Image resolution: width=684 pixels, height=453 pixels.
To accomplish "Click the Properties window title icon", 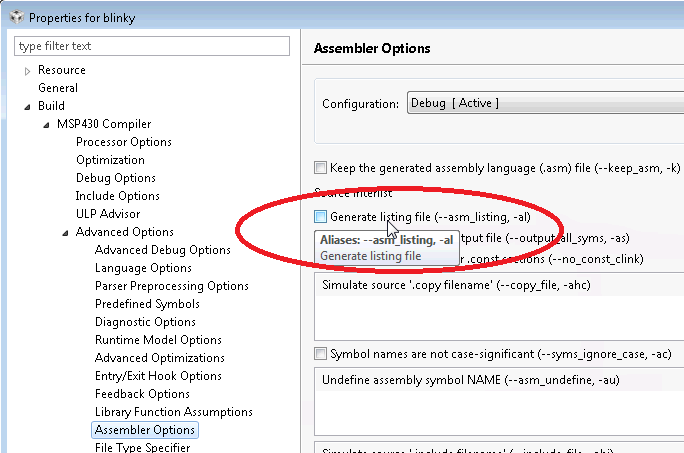I will click(13, 17).
